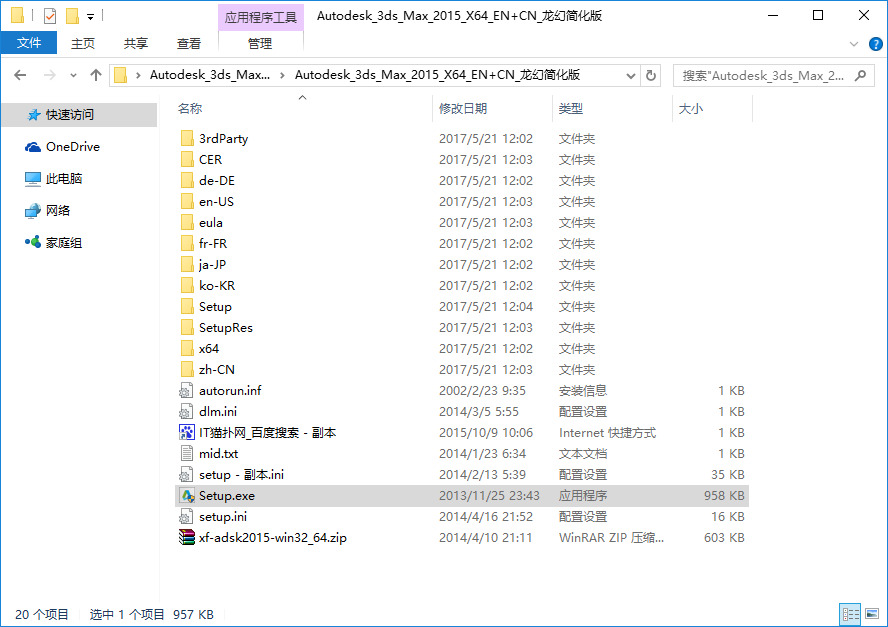Click the Internet 快捷方式 type cell
This screenshot has height=627, width=888.
pos(607,433)
